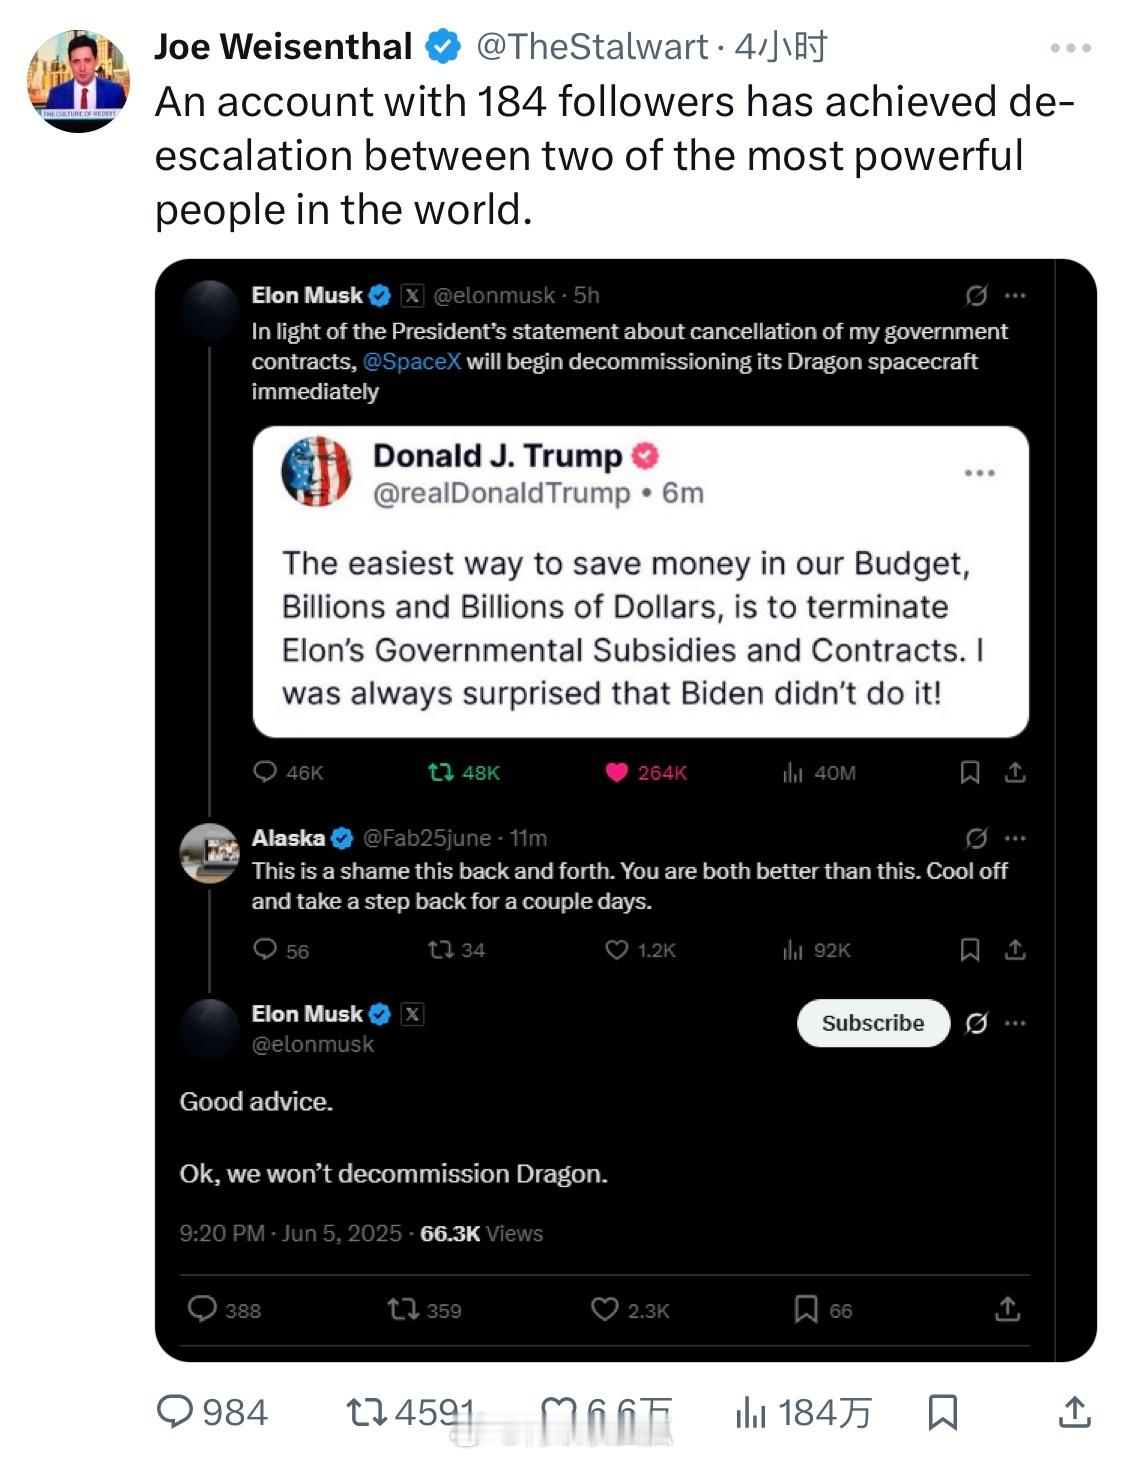The height and width of the screenshot is (1458, 1125).
Task: Click Alaska's profile picture
Action: (x=210, y=853)
